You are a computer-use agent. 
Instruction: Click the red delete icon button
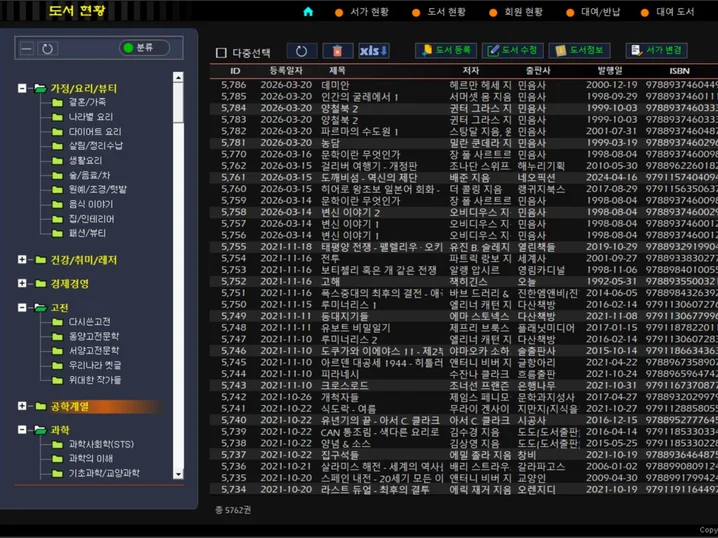[x=337, y=51]
